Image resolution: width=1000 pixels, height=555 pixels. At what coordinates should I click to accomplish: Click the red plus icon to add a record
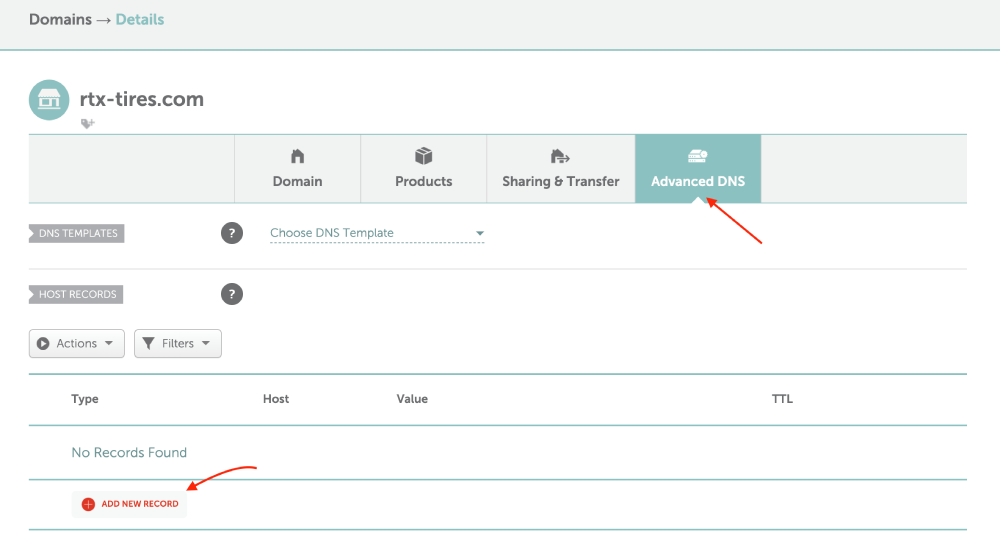pos(89,504)
